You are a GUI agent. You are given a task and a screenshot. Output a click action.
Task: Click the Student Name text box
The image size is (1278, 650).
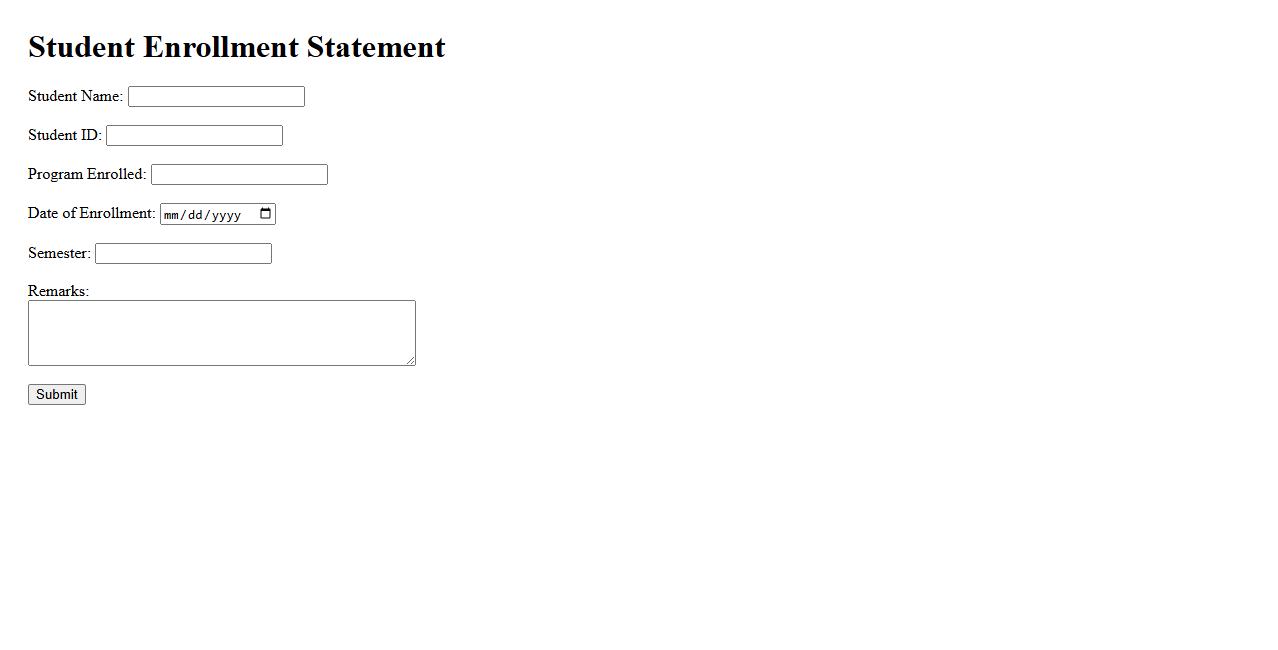(216, 97)
